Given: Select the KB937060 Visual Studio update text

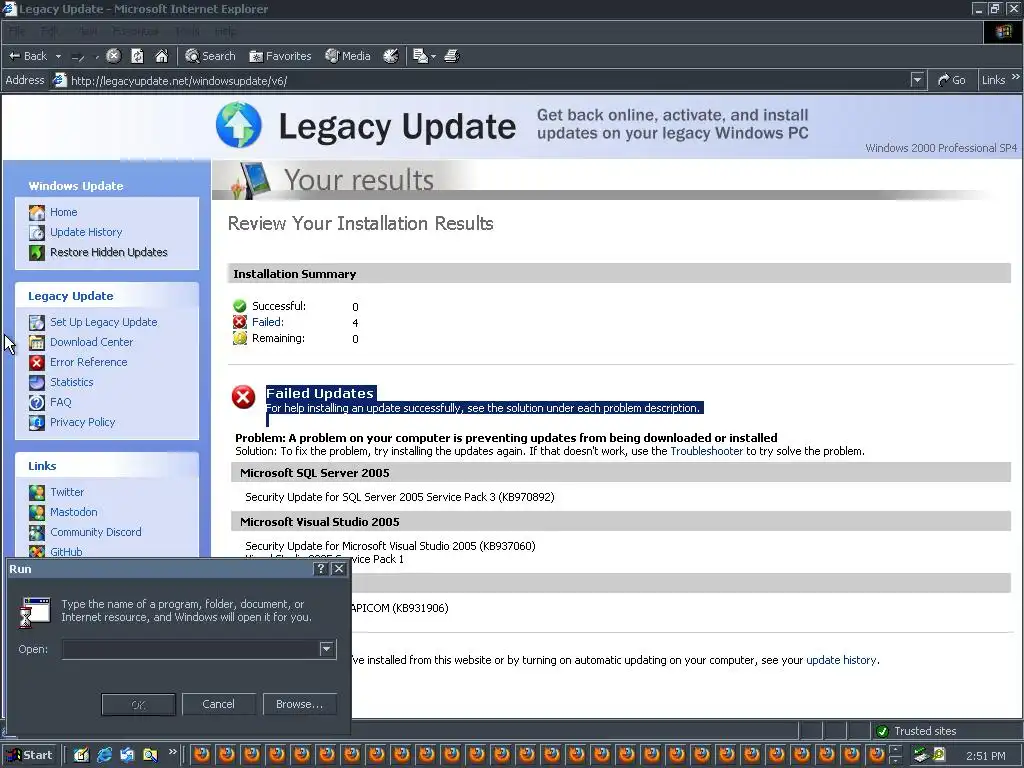Looking at the screenshot, I should 390,546.
